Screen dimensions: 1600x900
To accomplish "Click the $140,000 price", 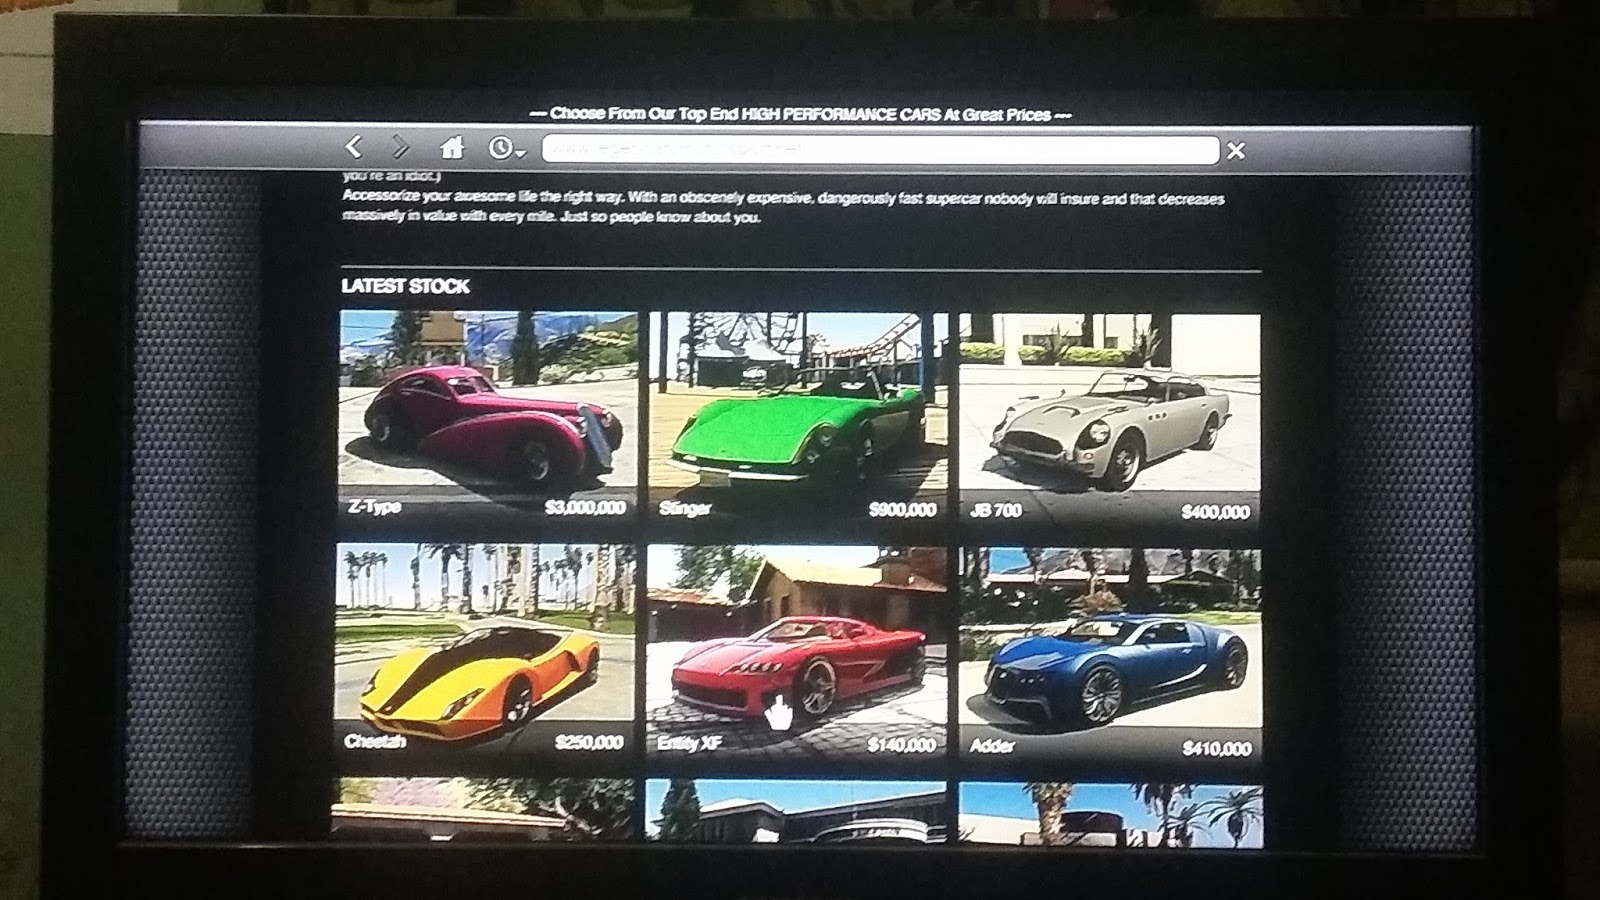I will 902,745.
